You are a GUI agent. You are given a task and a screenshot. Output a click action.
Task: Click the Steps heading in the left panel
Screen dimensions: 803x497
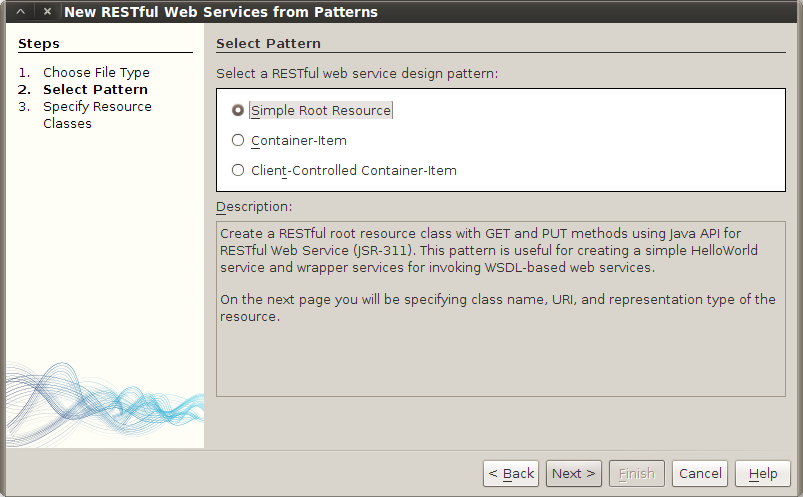39,44
